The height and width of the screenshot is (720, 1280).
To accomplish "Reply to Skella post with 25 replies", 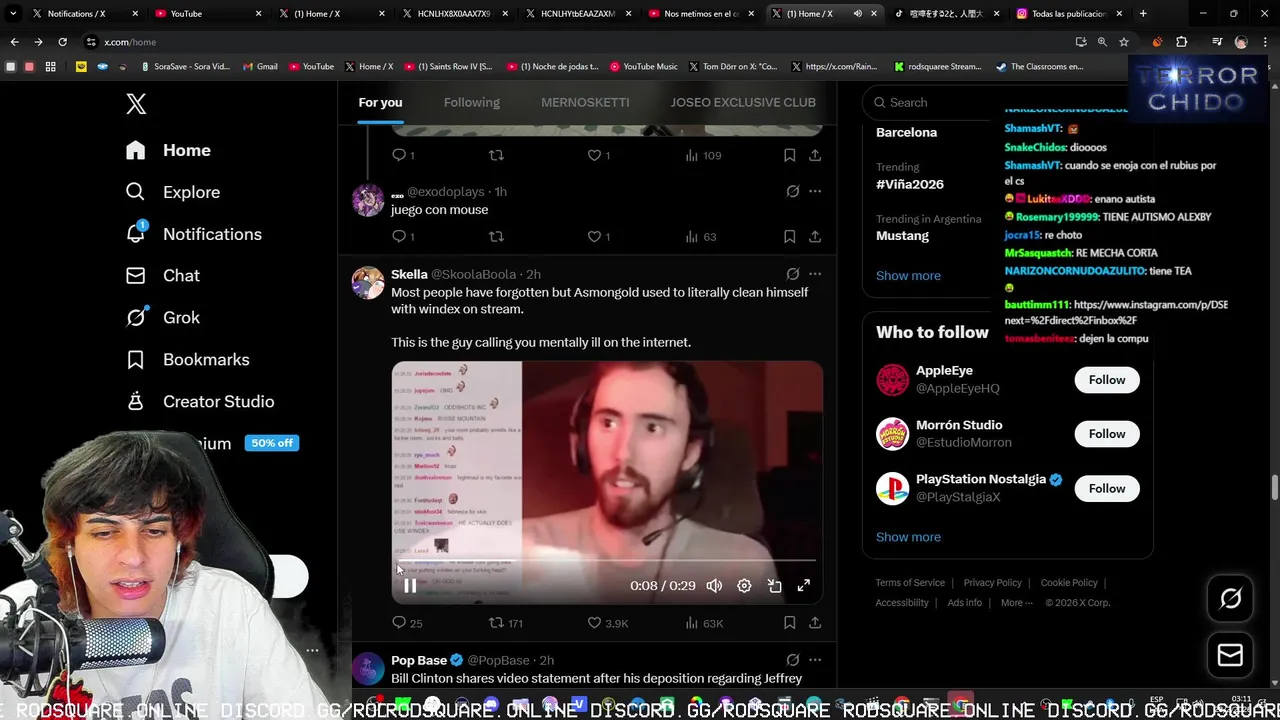I will click(x=406, y=623).
